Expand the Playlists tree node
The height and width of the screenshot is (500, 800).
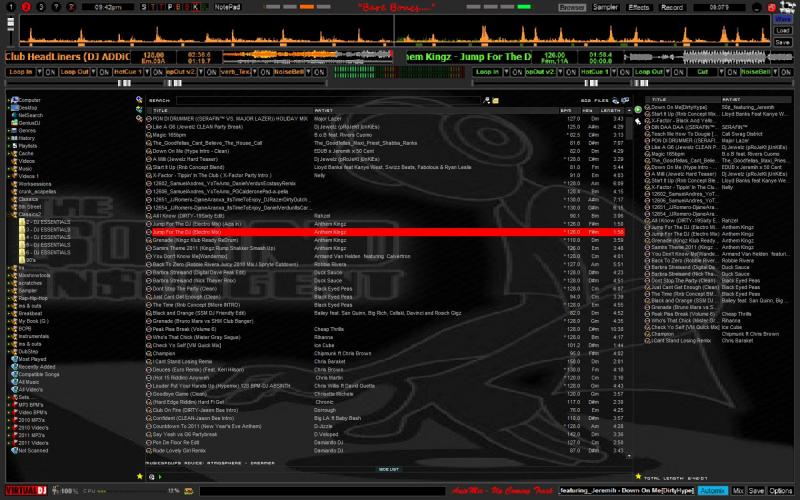[9, 146]
